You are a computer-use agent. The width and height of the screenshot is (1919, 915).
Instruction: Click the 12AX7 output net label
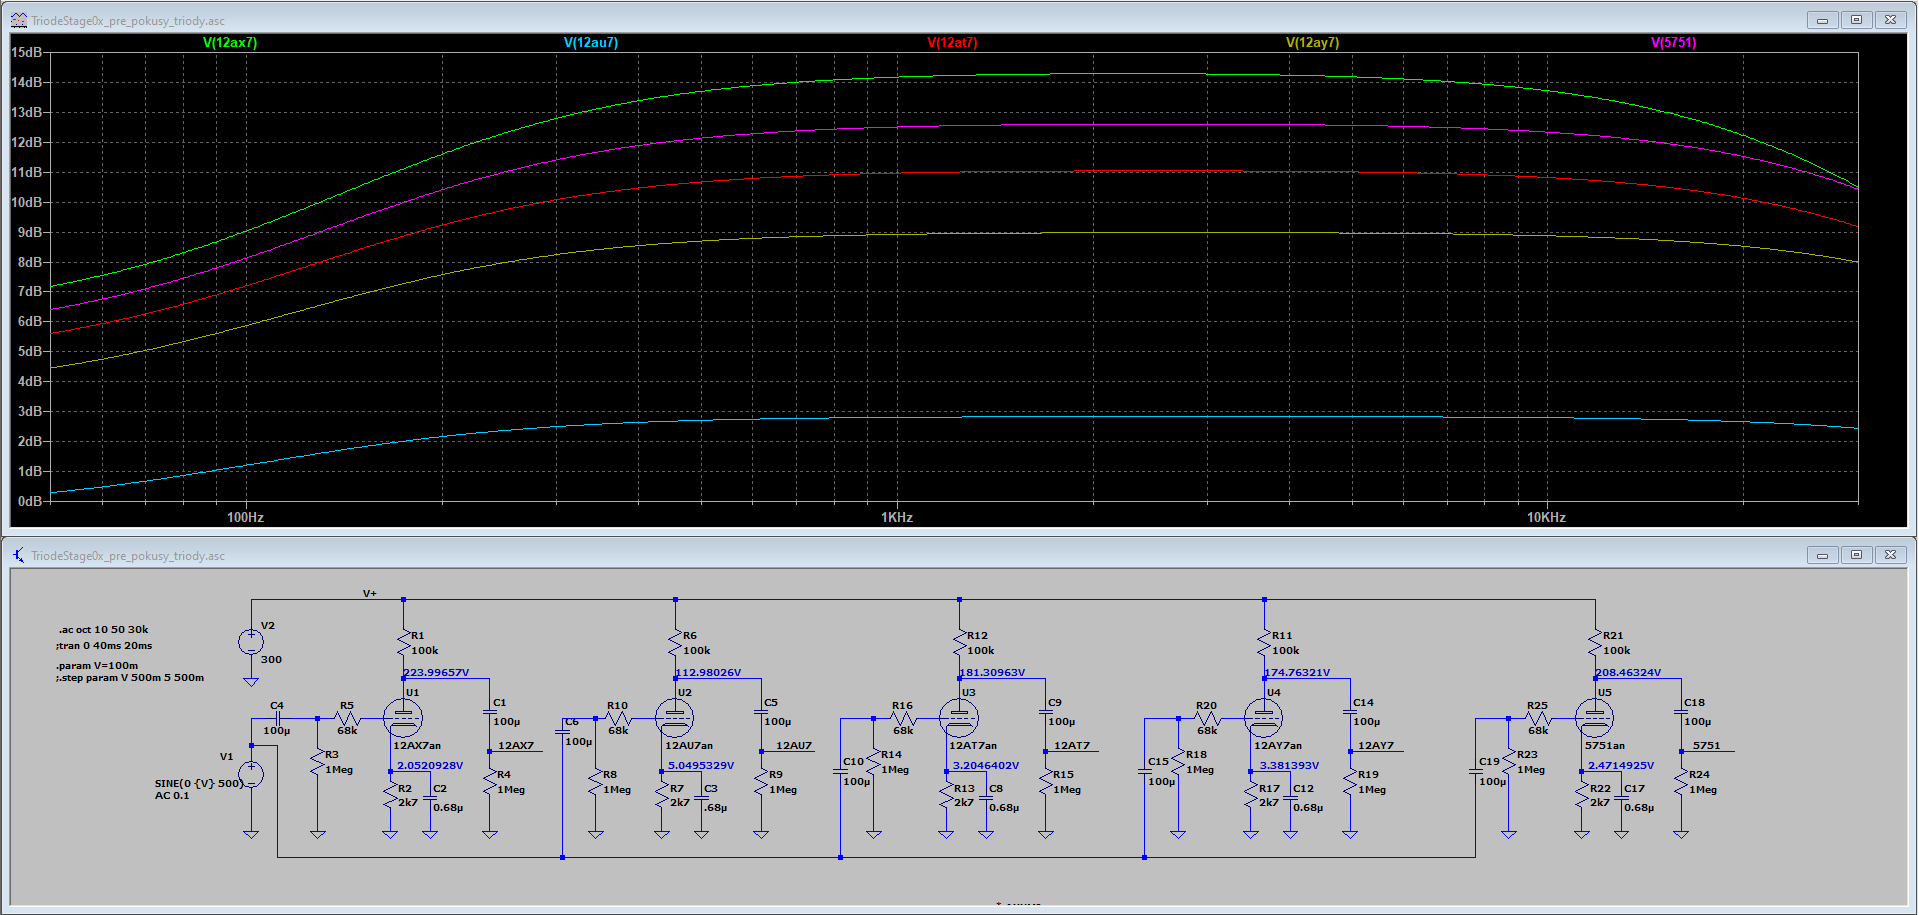(x=516, y=746)
